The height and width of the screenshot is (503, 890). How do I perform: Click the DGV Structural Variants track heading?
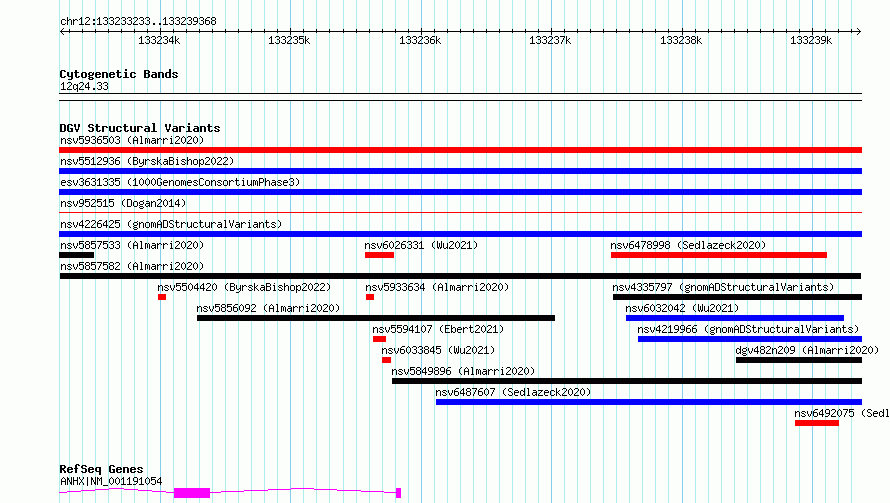[140, 128]
